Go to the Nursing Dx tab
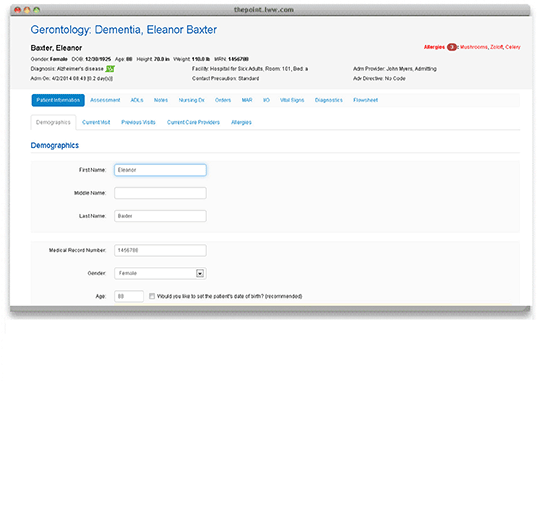The width and height of the screenshot is (539, 520). [191, 100]
